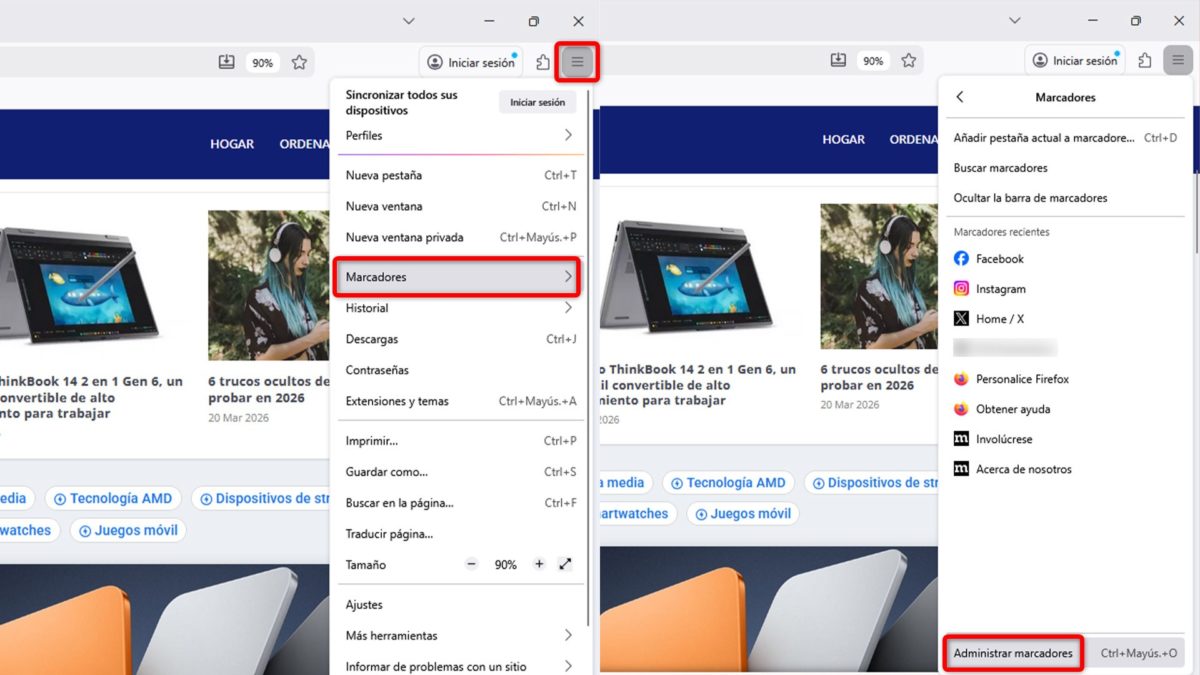Screen dimensions: 1200x675
Task: Expand Informar de problemas con un sitio
Action: click(460, 666)
